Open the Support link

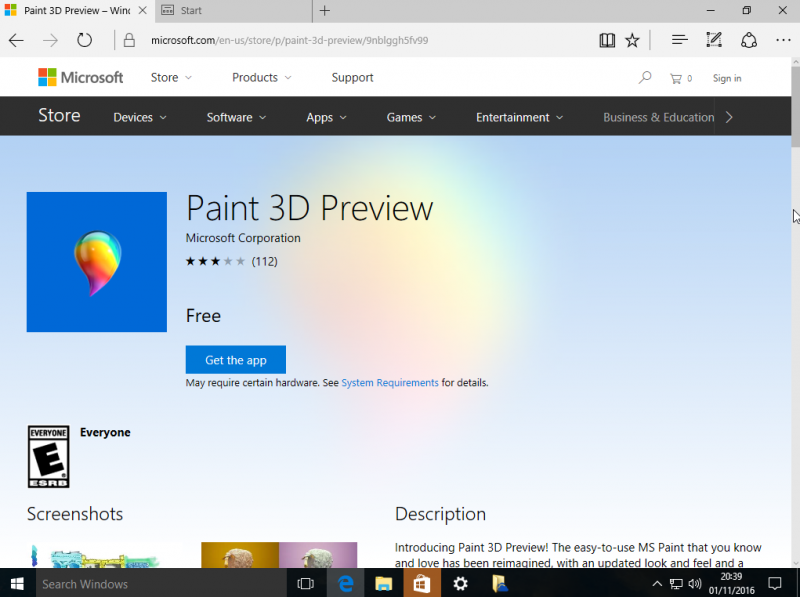352,78
